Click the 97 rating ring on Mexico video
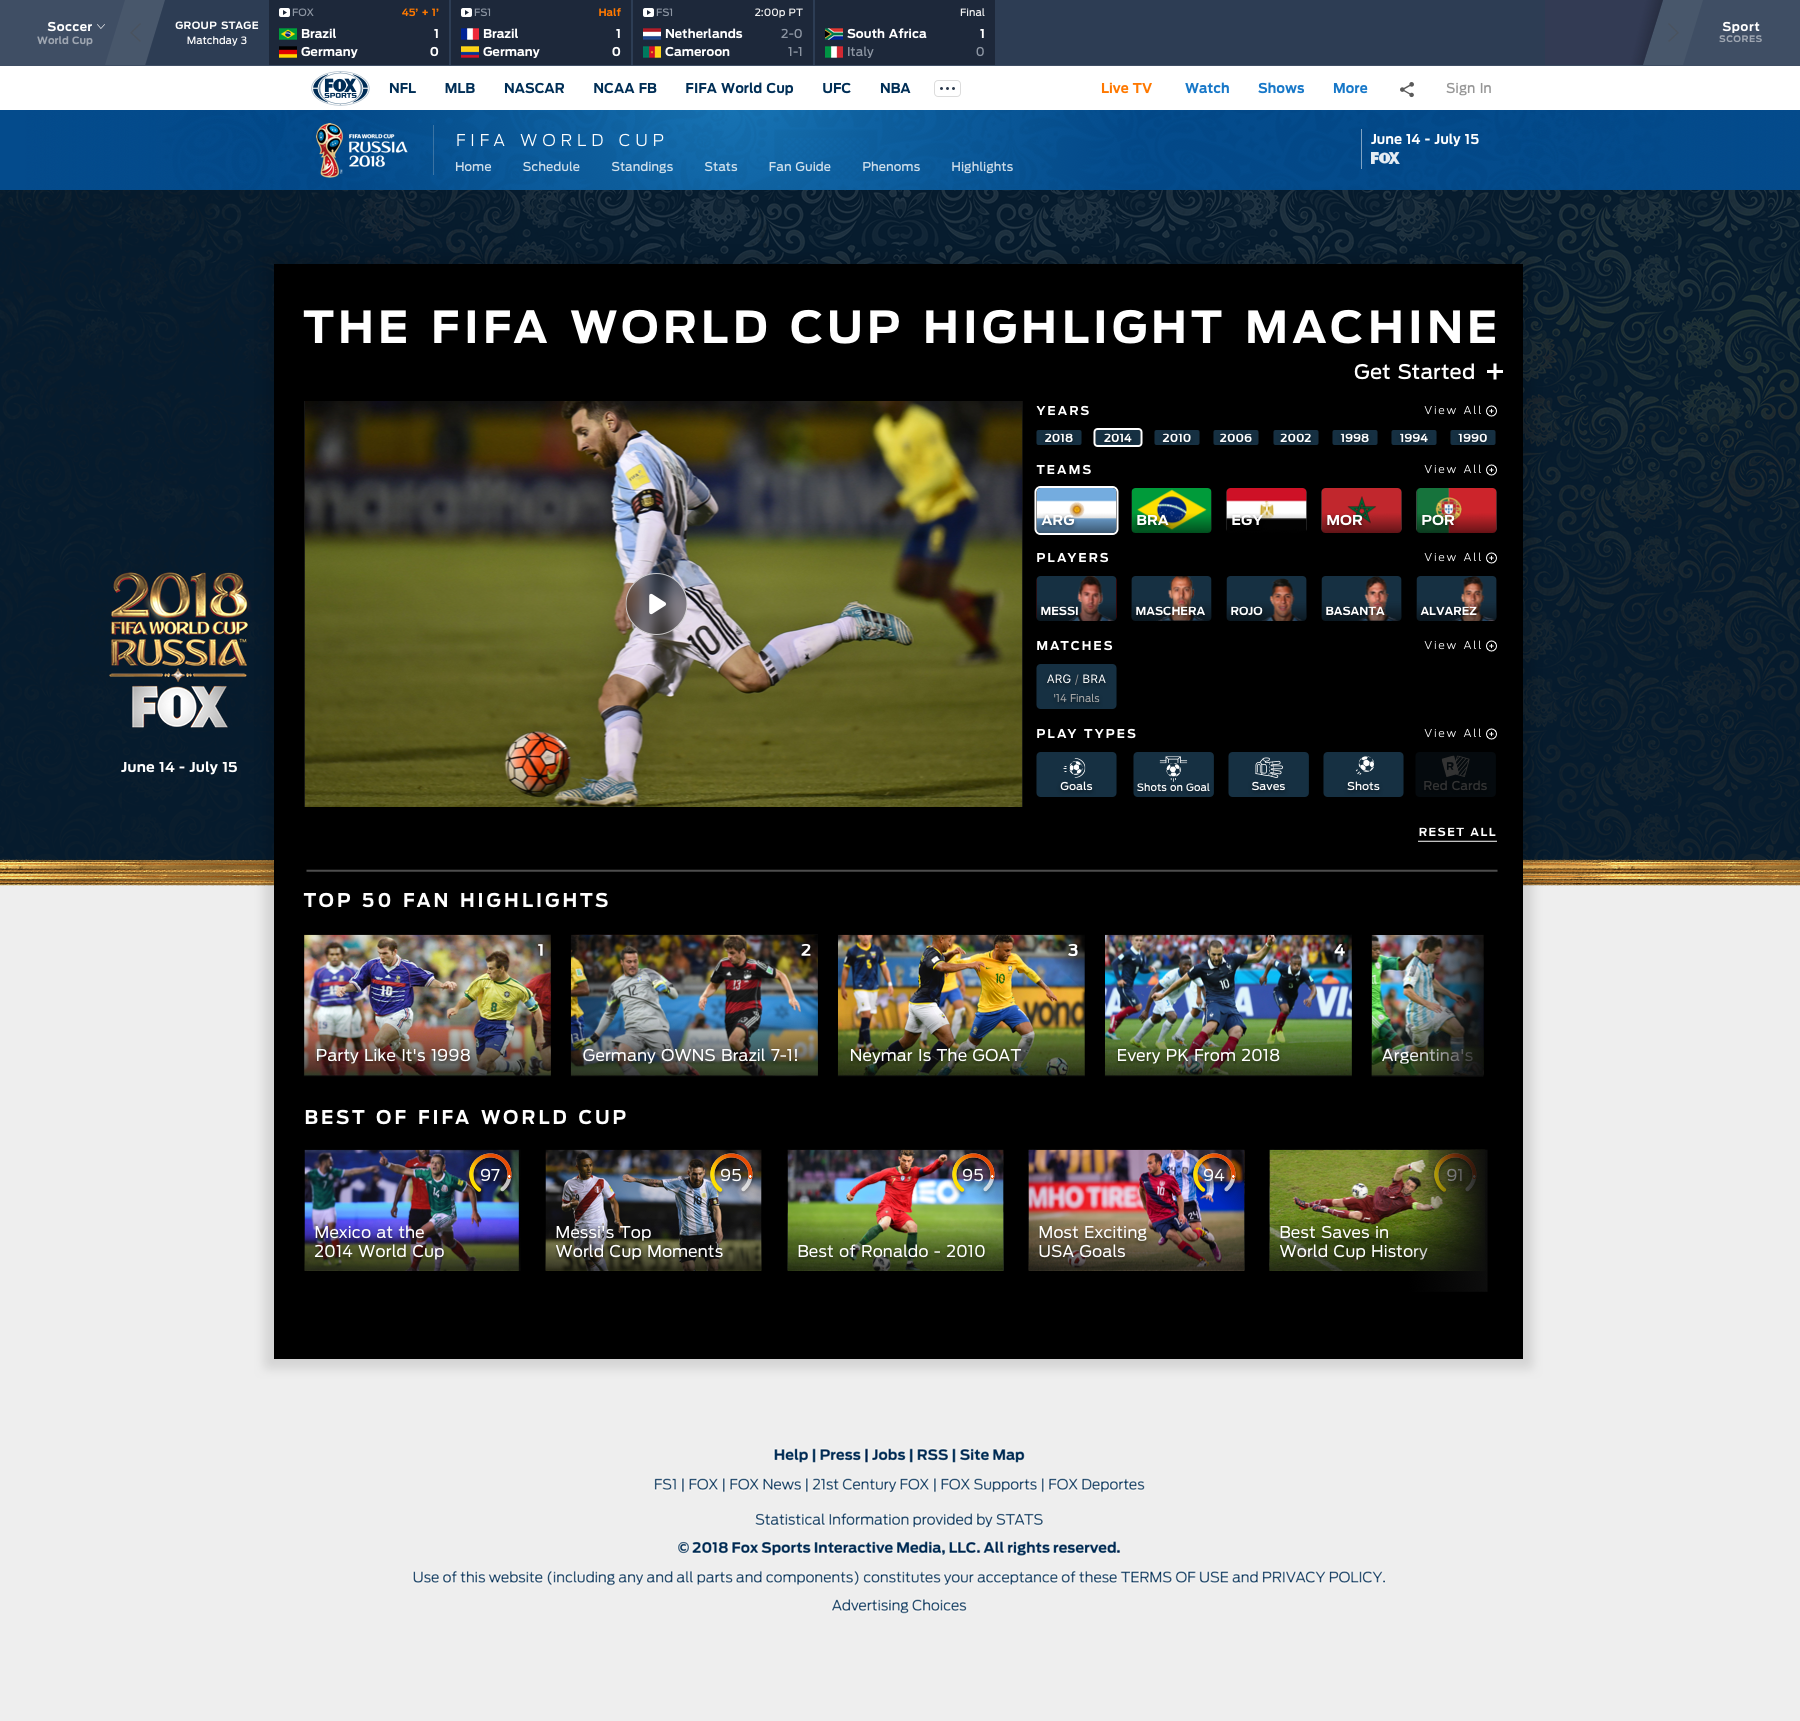 489,1176
